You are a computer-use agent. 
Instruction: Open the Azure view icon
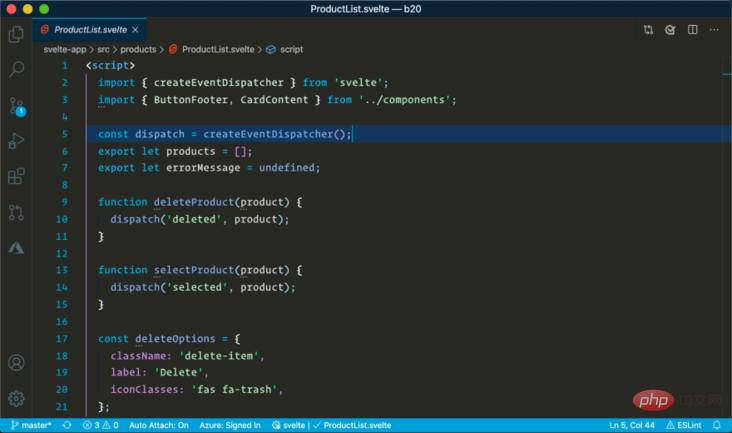tap(16, 247)
